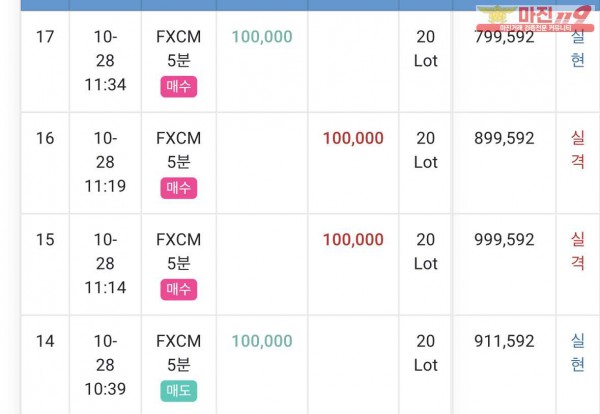Open the red 실격 status in row 16
600x414 pixels.
click(x=577, y=150)
